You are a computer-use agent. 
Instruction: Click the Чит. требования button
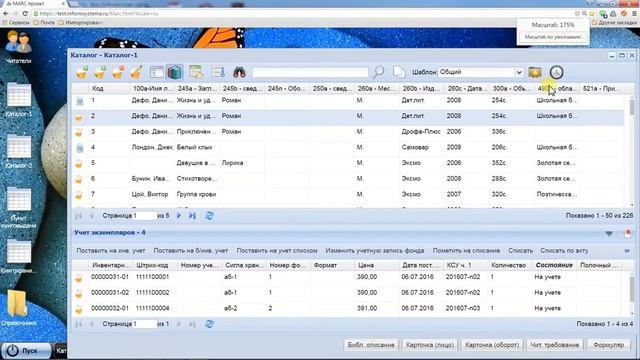click(555, 345)
